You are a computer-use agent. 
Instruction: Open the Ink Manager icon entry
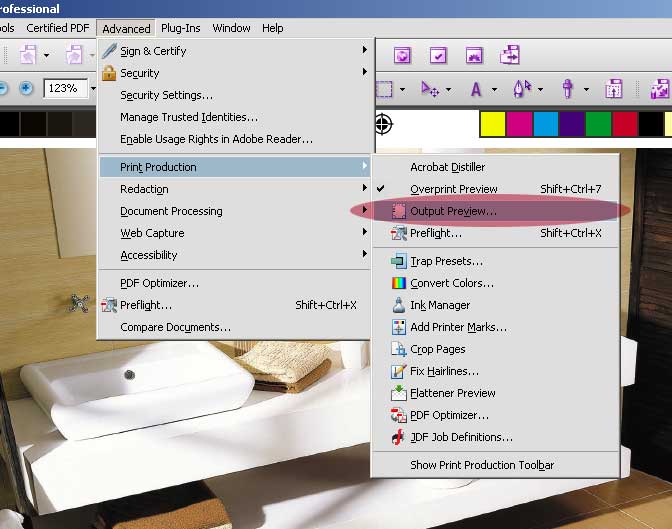tap(399, 305)
